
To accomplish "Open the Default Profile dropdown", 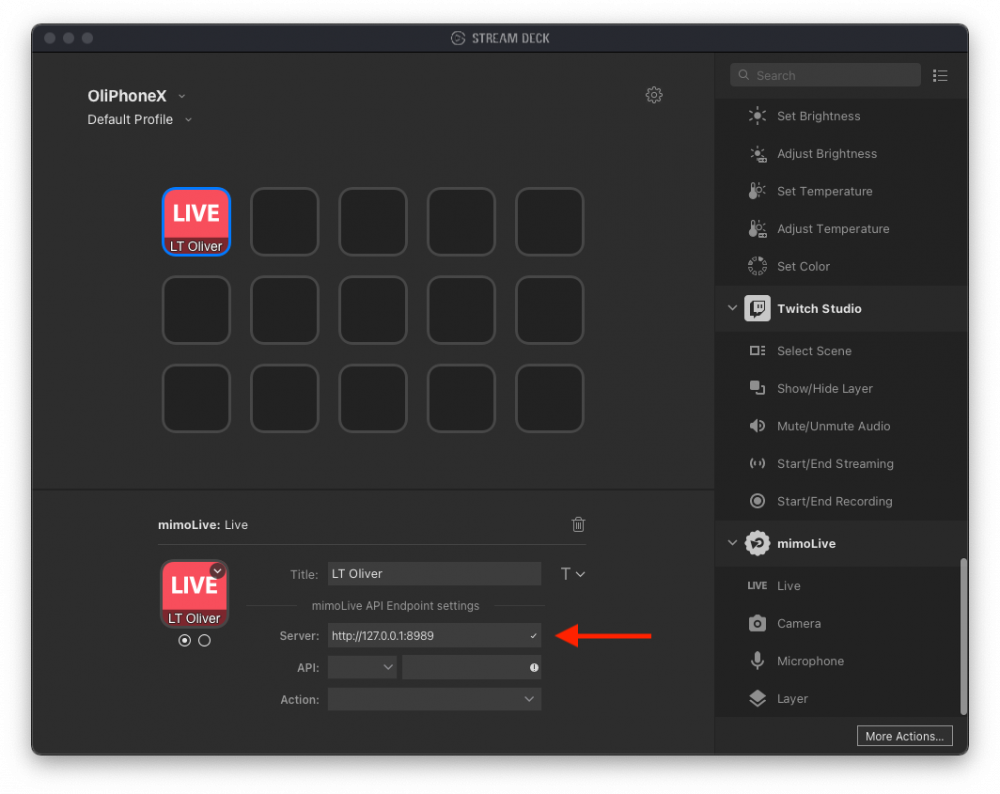I will (188, 120).
